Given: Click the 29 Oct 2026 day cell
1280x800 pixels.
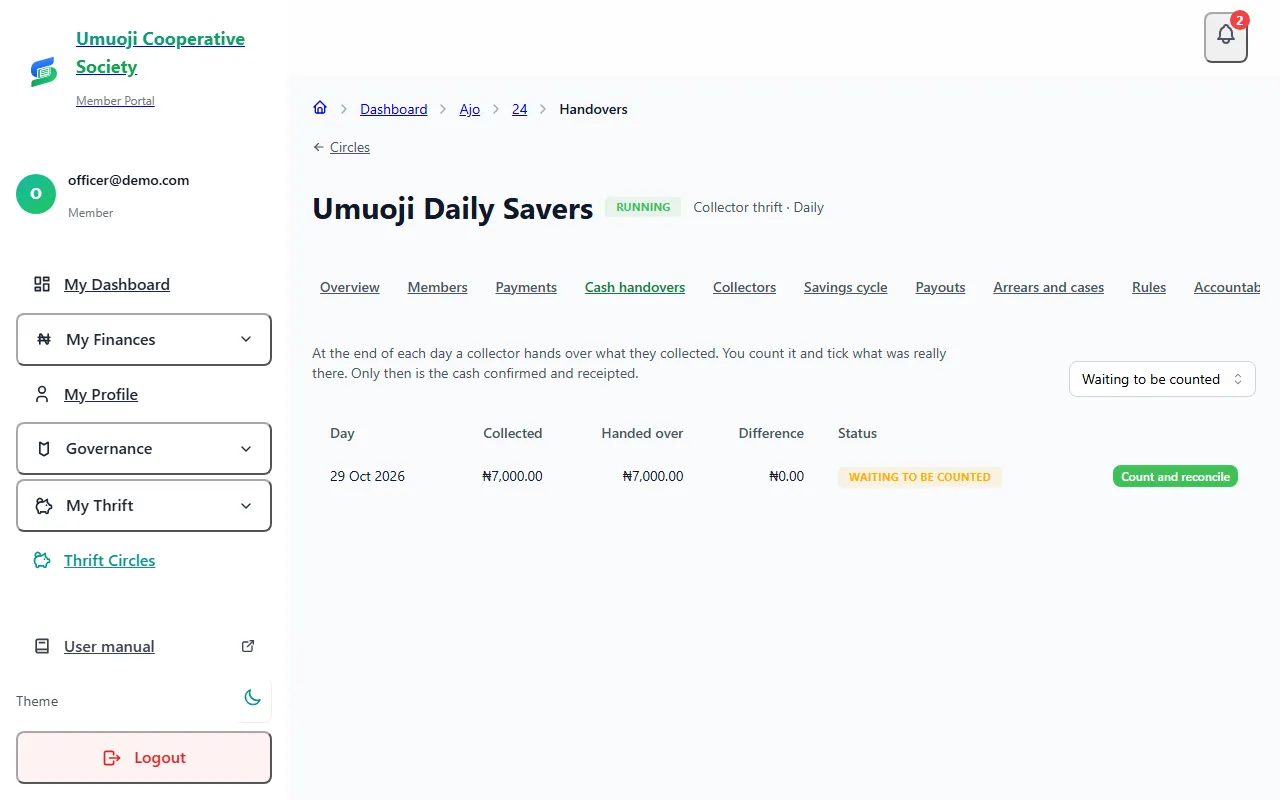Looking at the screenshot, I should pyautogui.click(x=368, y=476).
